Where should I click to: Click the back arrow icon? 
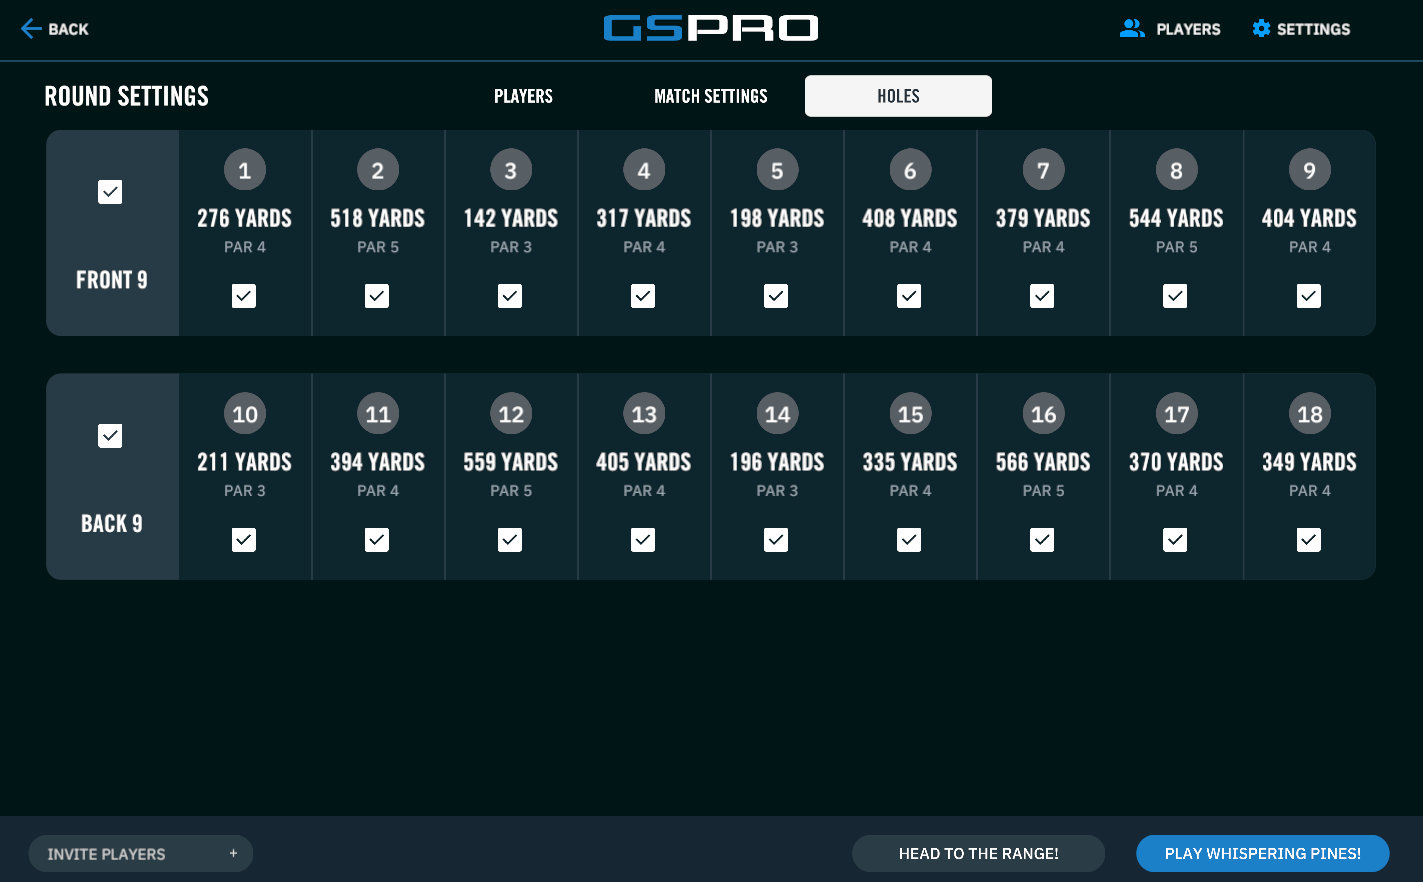[31, 29]
